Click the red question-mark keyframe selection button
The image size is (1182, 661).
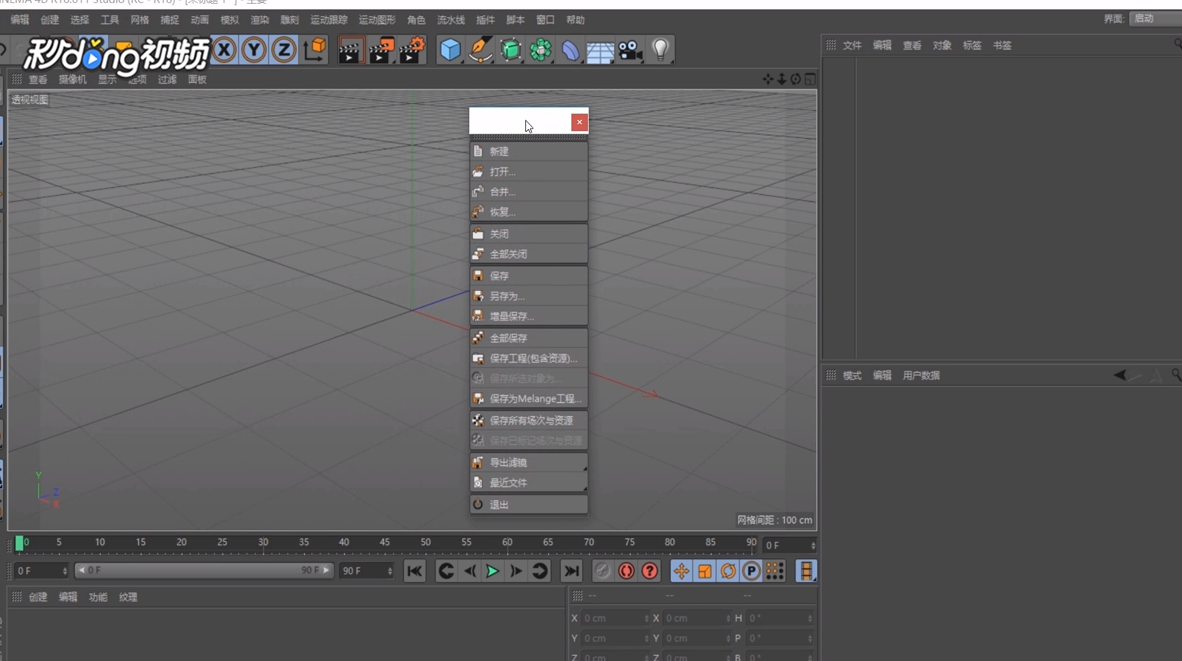(650, 571)
